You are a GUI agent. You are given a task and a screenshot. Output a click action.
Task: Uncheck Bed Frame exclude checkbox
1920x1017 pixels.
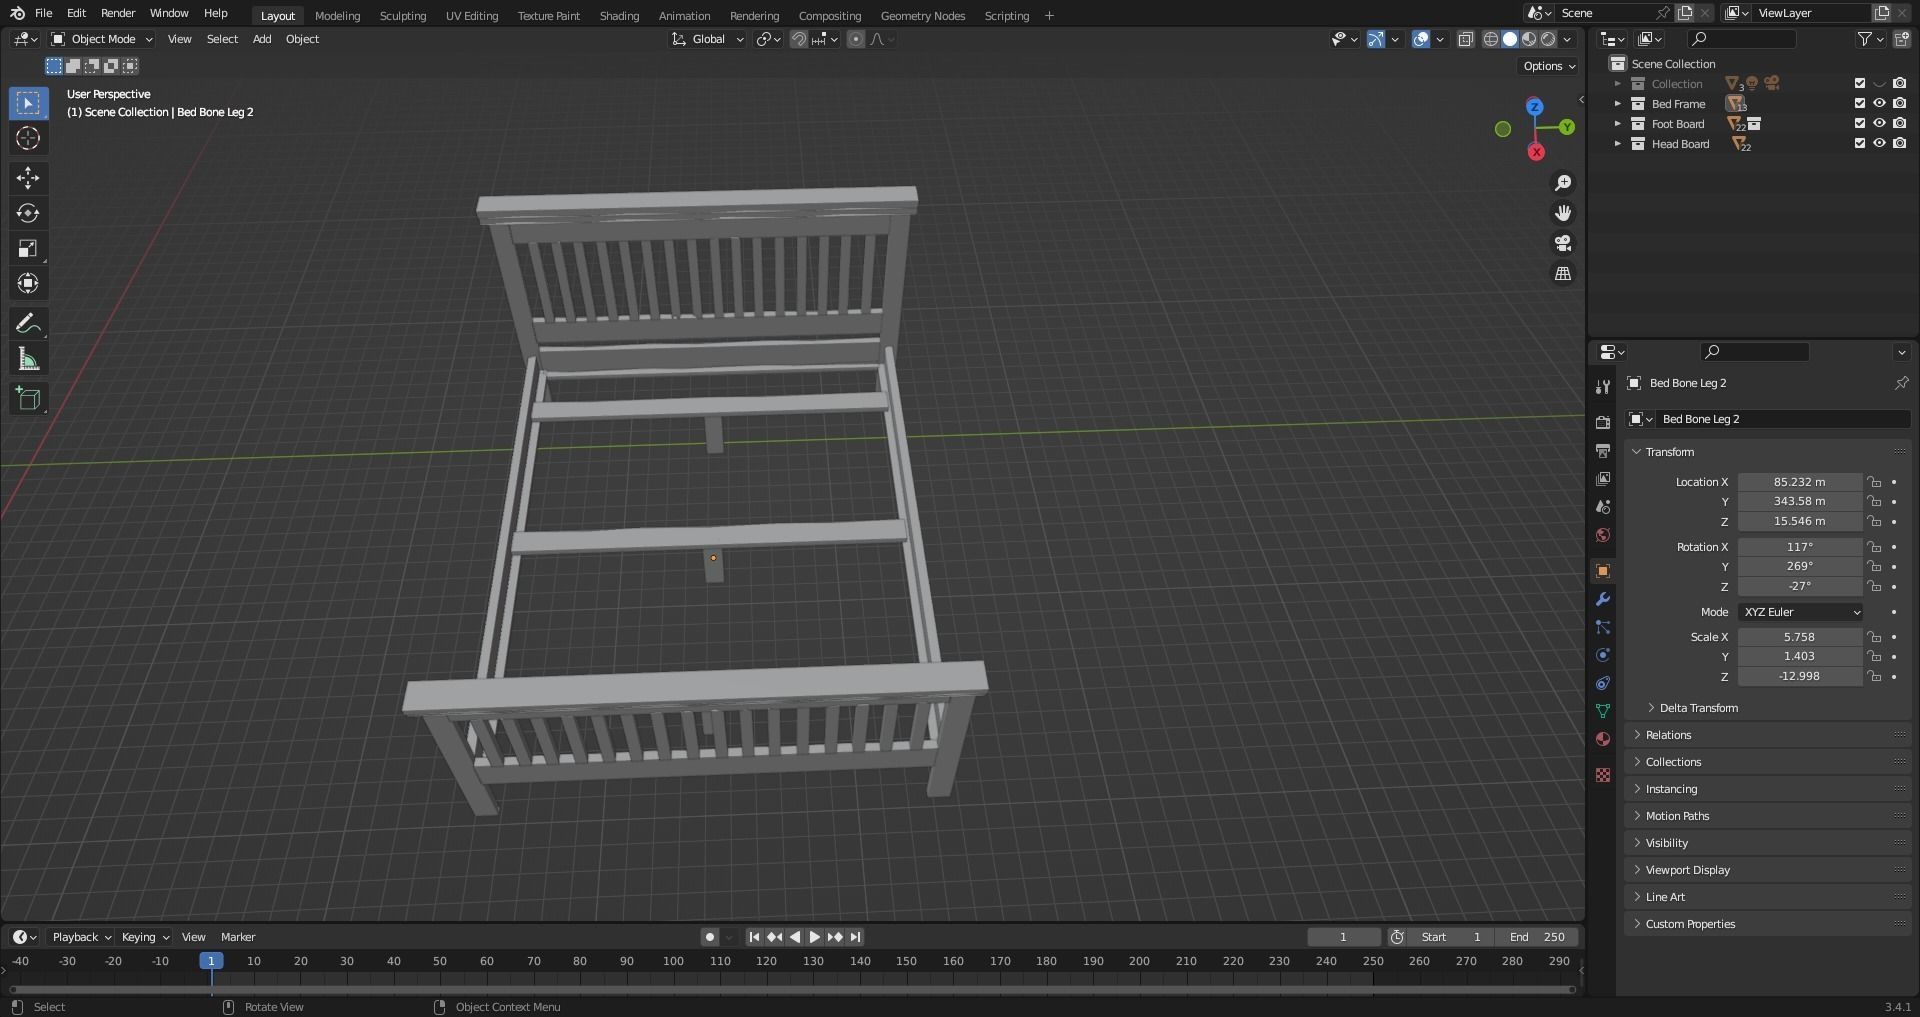(x=1860, y=103)
